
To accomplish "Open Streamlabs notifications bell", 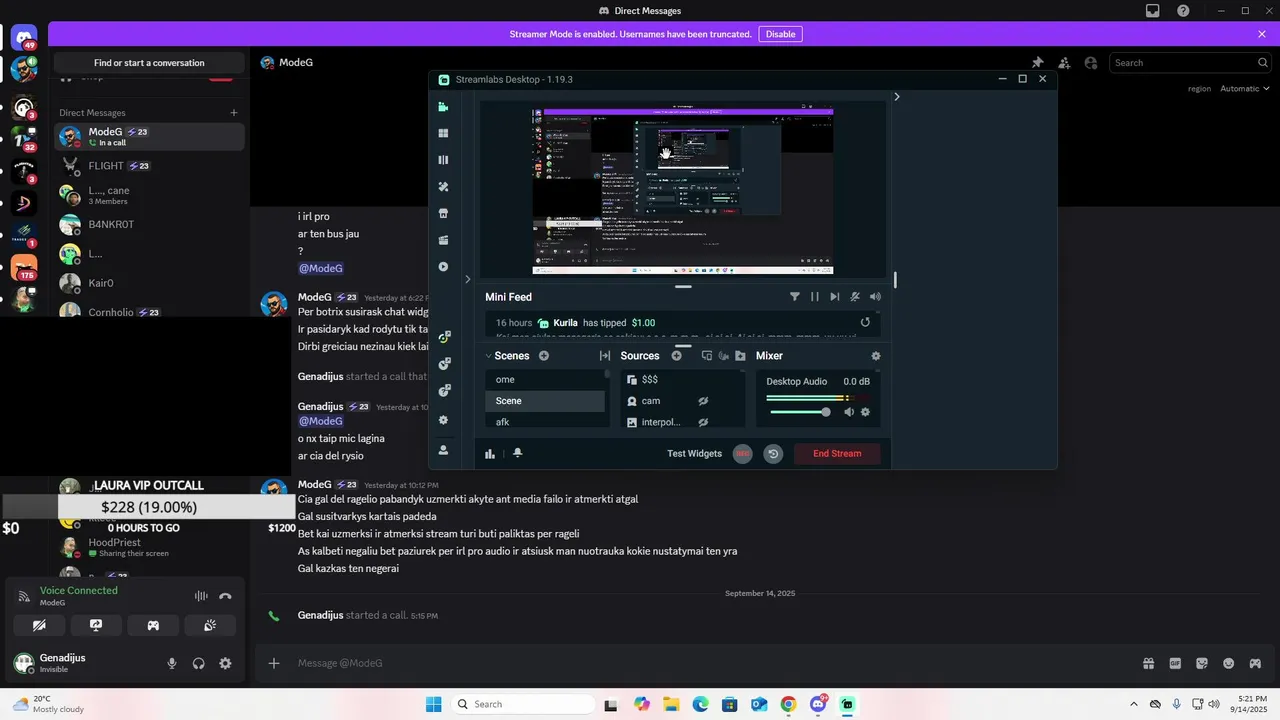I will [x=518, y=453].
